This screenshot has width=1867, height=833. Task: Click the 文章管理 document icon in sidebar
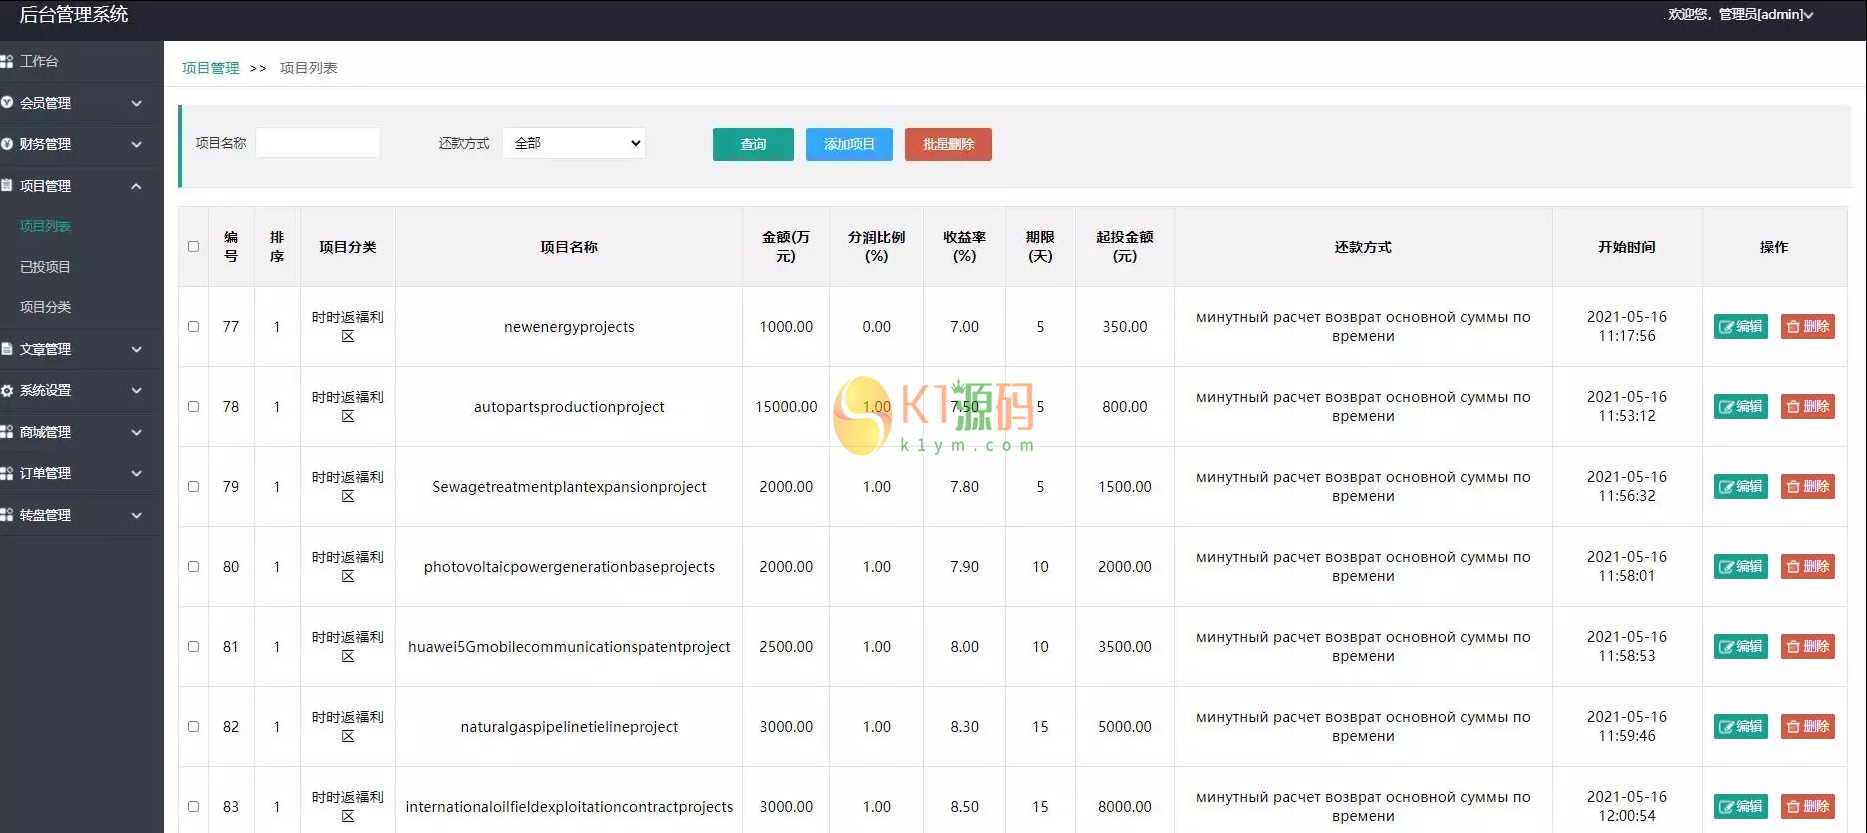[7, 349]
